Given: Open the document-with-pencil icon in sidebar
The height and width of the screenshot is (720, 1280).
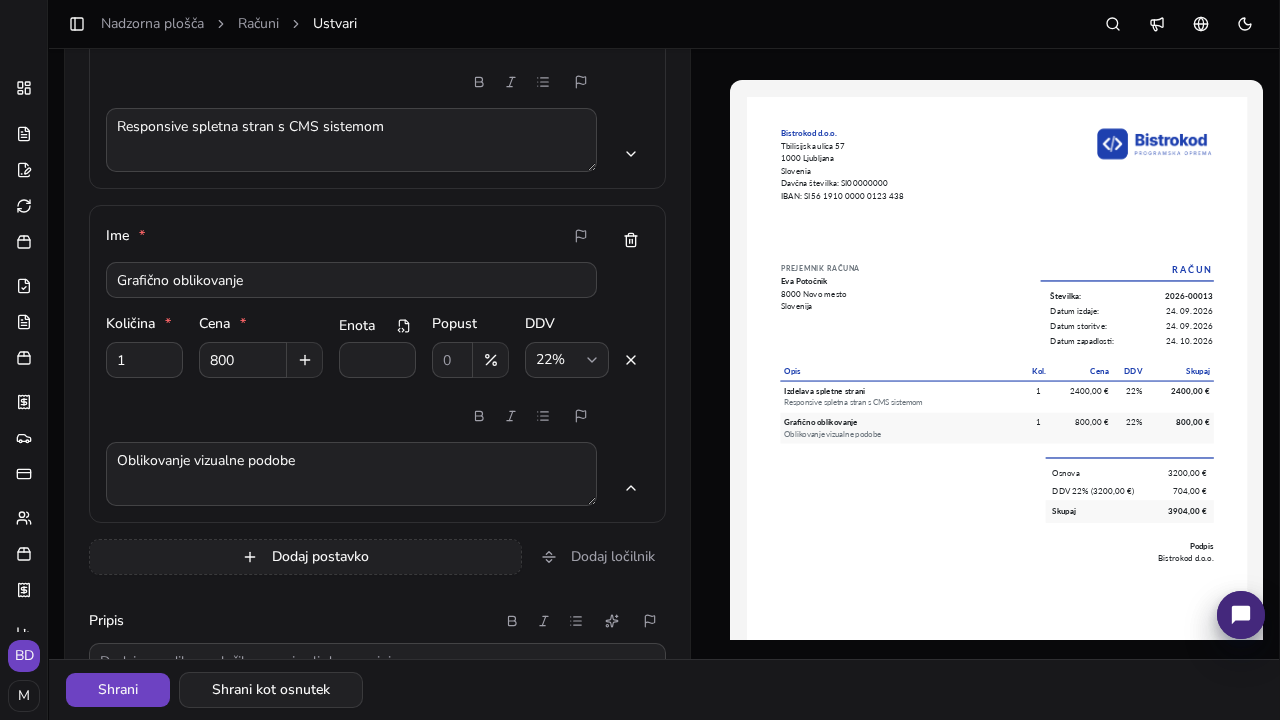Looking at the screenshot, I should [x=24, y=170].
